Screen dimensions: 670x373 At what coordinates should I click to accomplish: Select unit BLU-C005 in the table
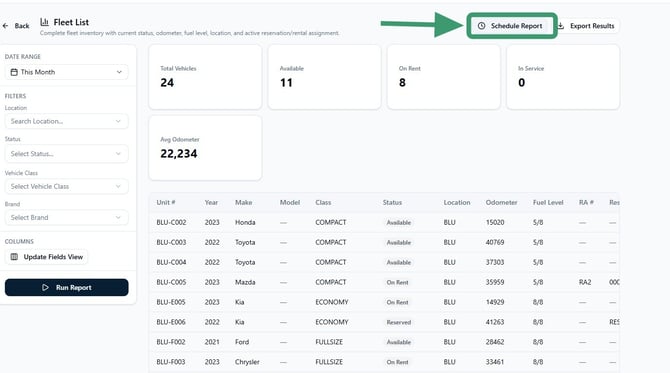pos(171,282)
